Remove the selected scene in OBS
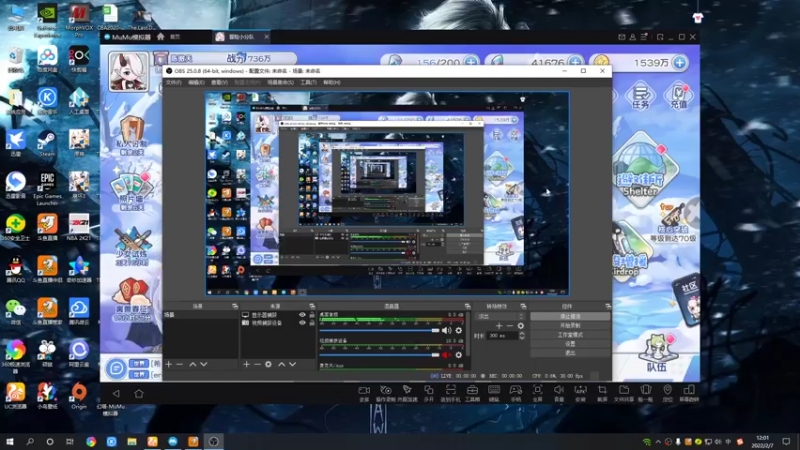The image size is (800, 450). click(180, 364)
